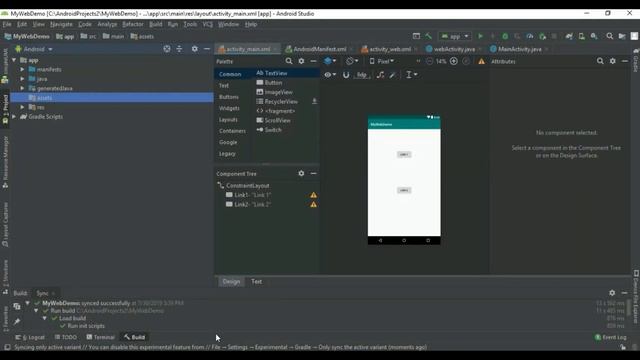Toggle Autoconnect magnet in design toolbar
This screenshot has height=360, width=640.
pyautogui.click(x=346, y=75)
